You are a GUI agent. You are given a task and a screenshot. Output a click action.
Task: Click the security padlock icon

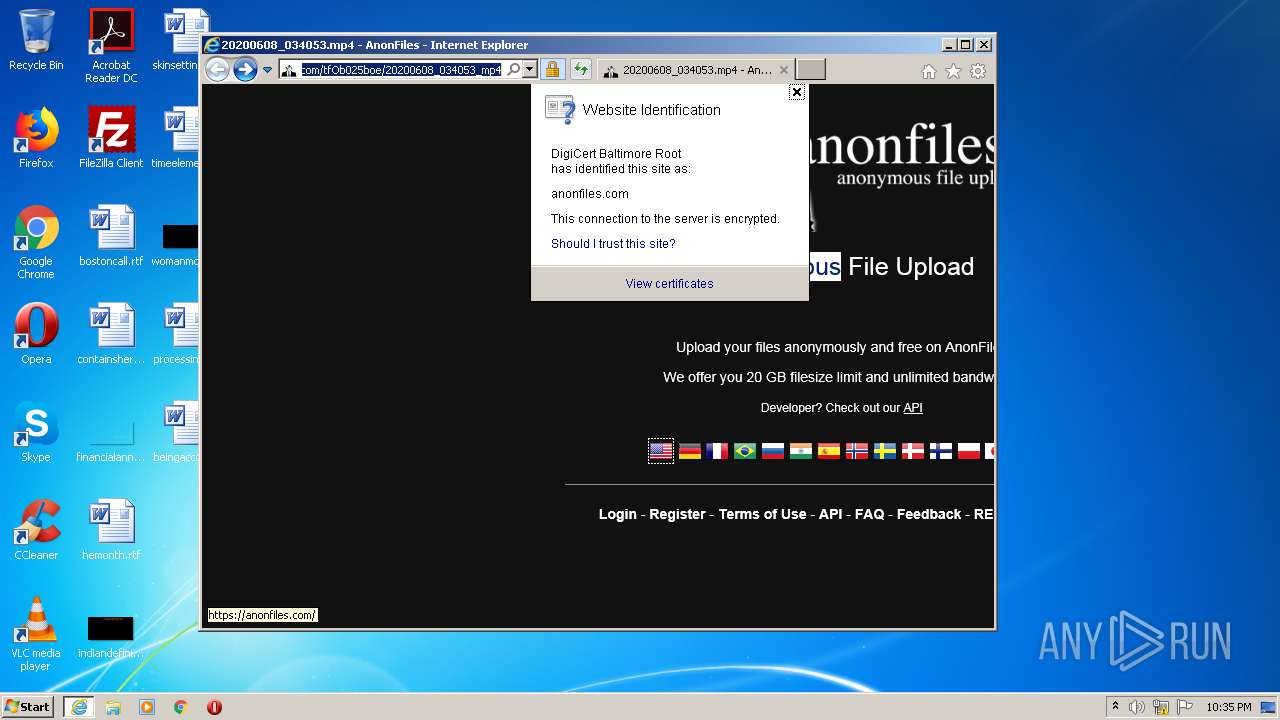tap(552, 70)
